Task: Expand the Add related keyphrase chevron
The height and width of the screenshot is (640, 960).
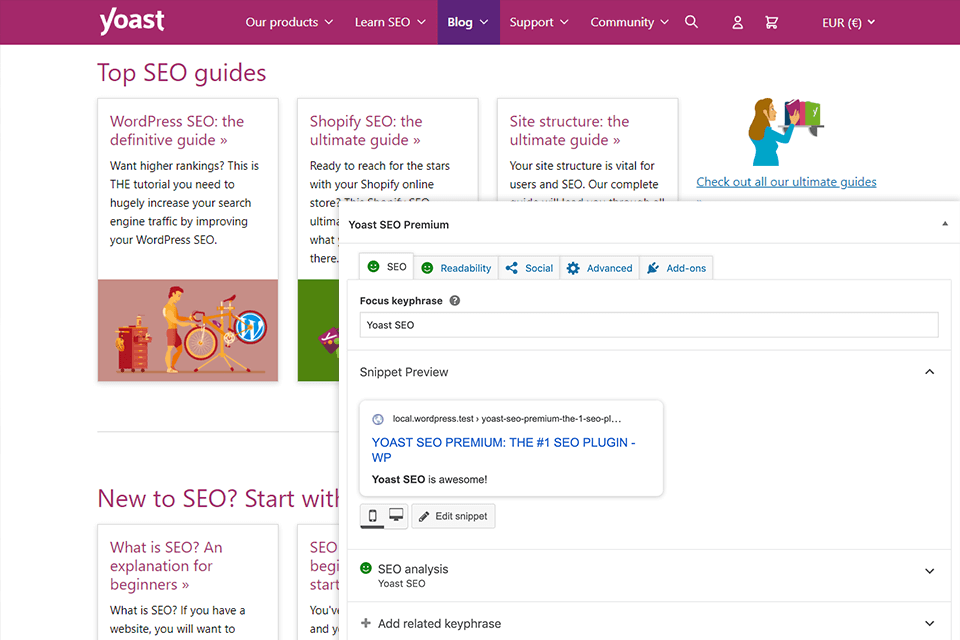Action: 929,623
